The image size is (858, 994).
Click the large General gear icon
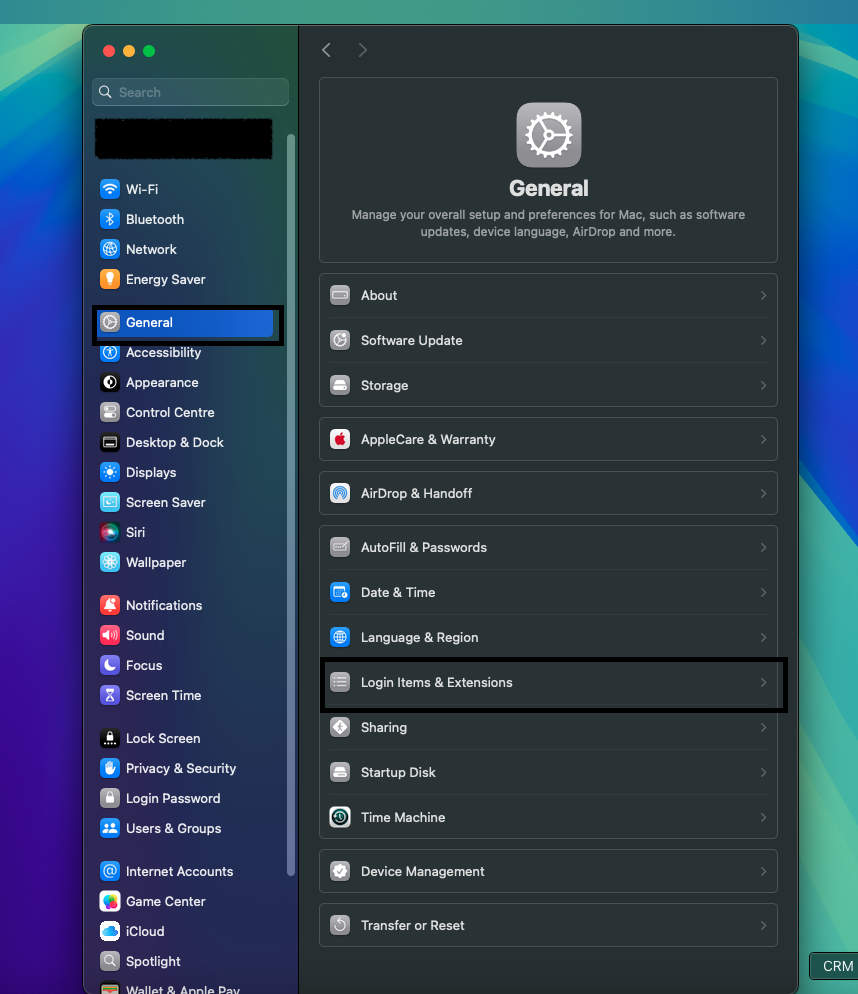[x=549, y=135]
